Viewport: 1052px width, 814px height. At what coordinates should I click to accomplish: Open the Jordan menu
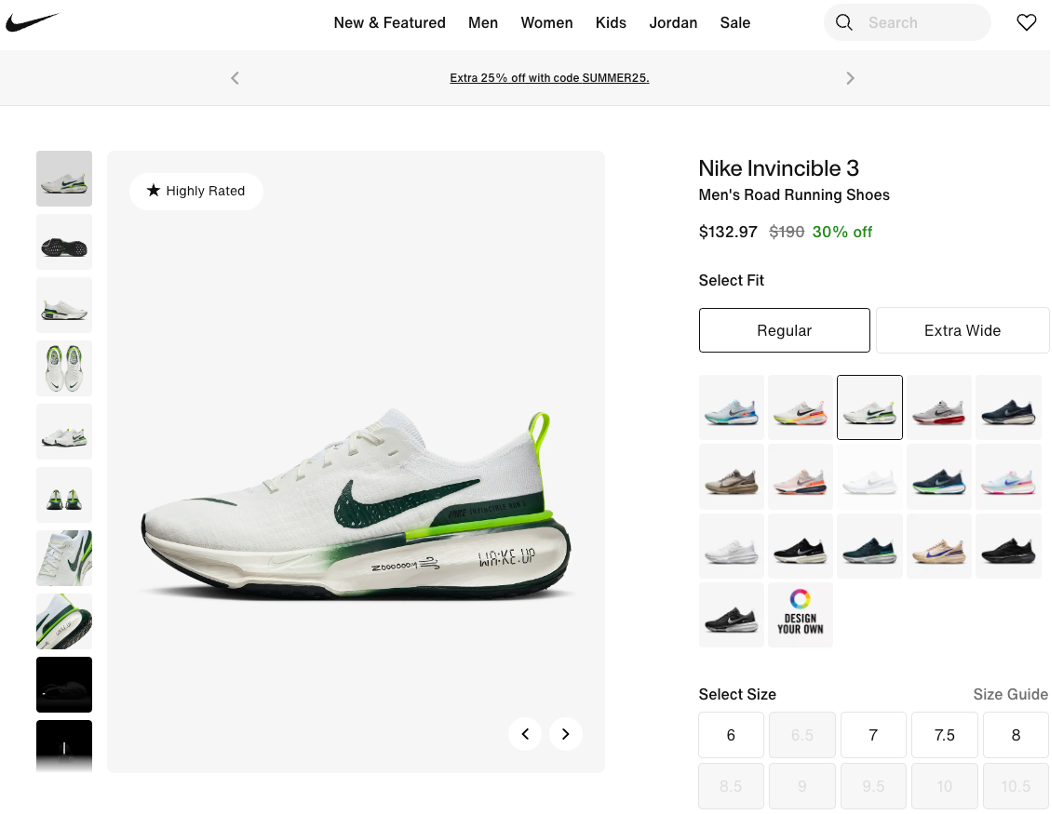(x=673, y=23)
